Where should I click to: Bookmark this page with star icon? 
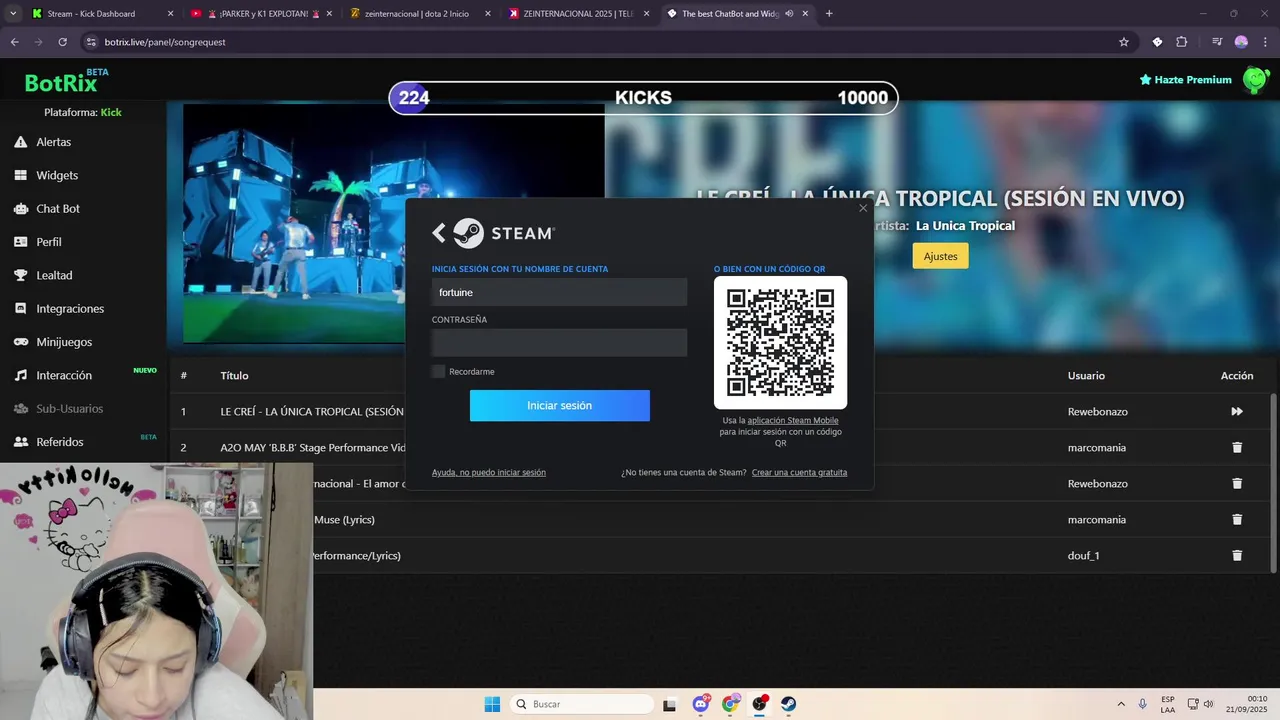tap(1124, 42)
